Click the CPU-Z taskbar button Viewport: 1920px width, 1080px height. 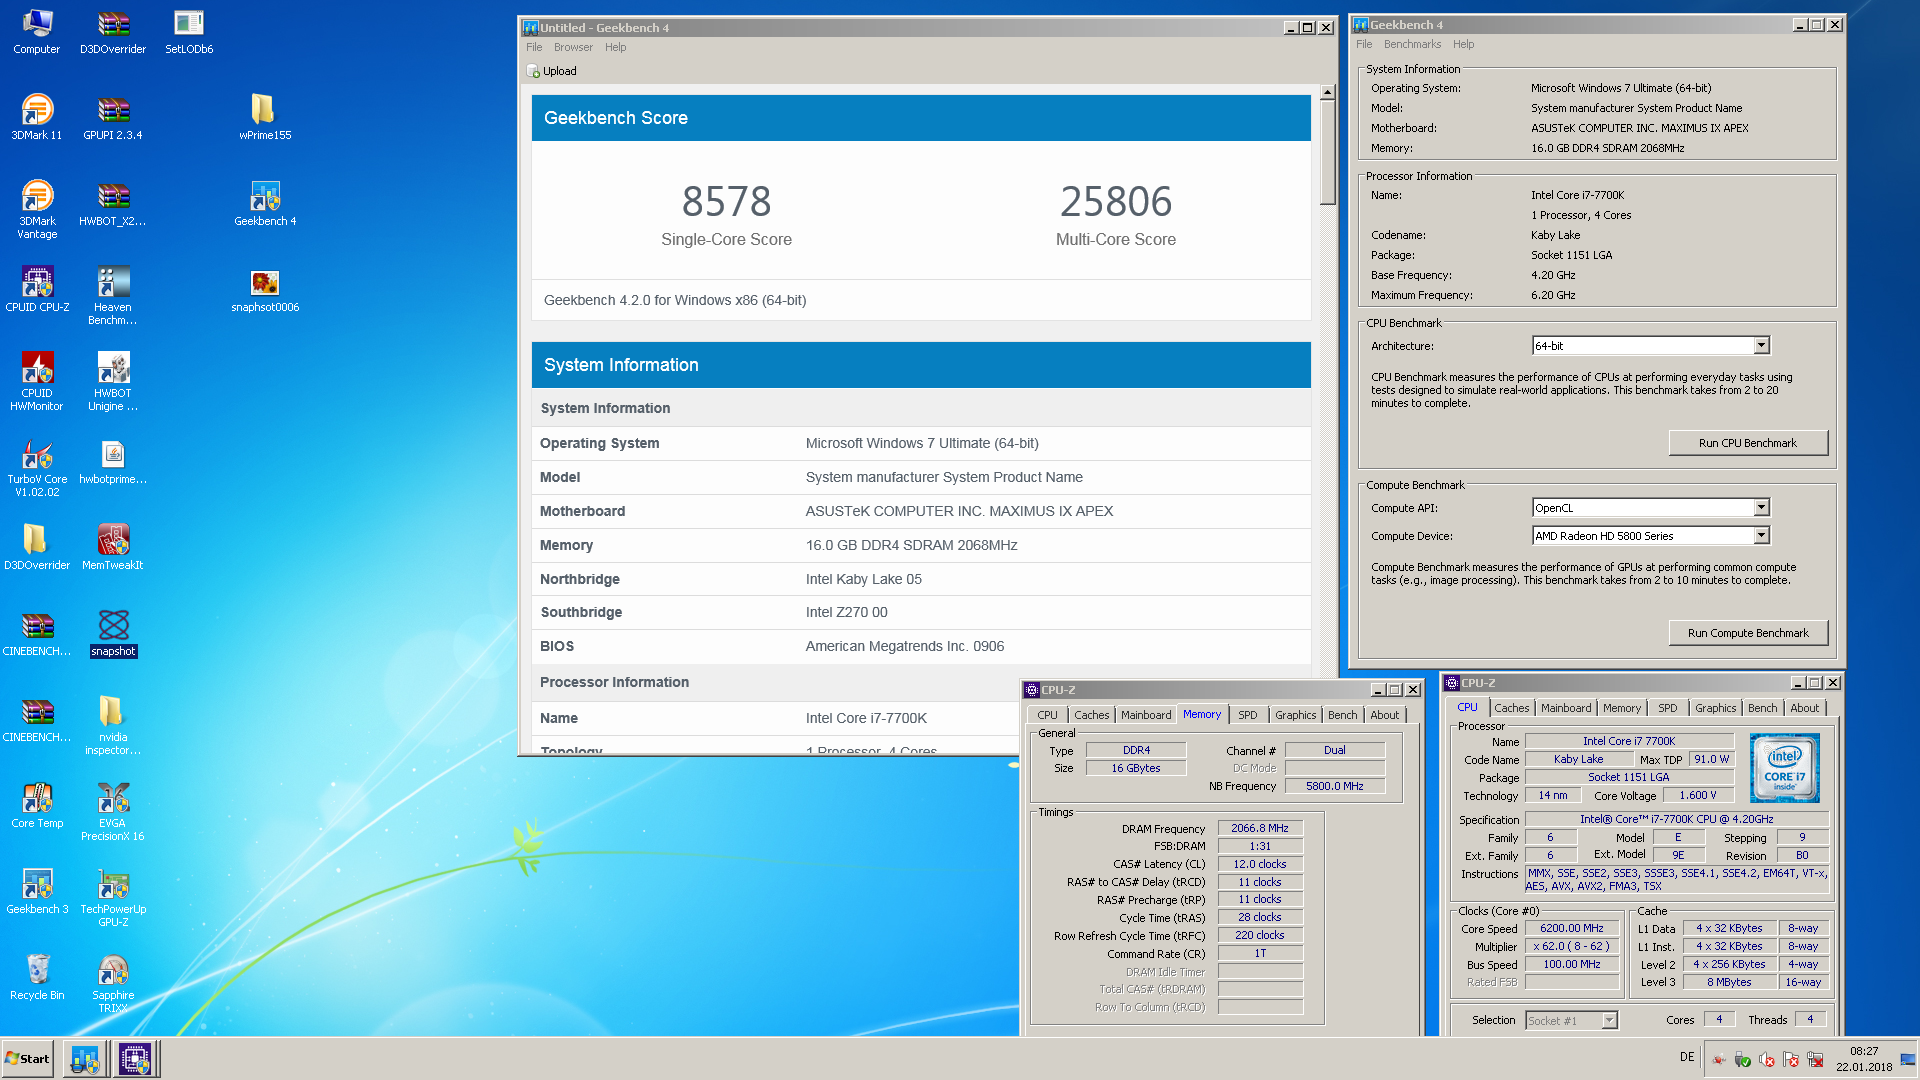[135, 1059]
